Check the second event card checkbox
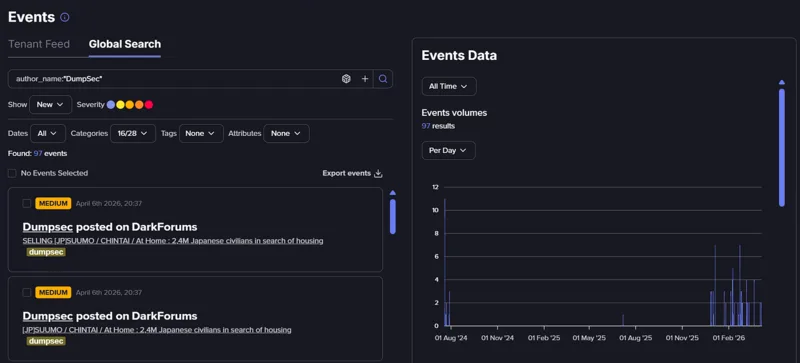The height and width of the screenshot is (363, 800). click(27, 293)
